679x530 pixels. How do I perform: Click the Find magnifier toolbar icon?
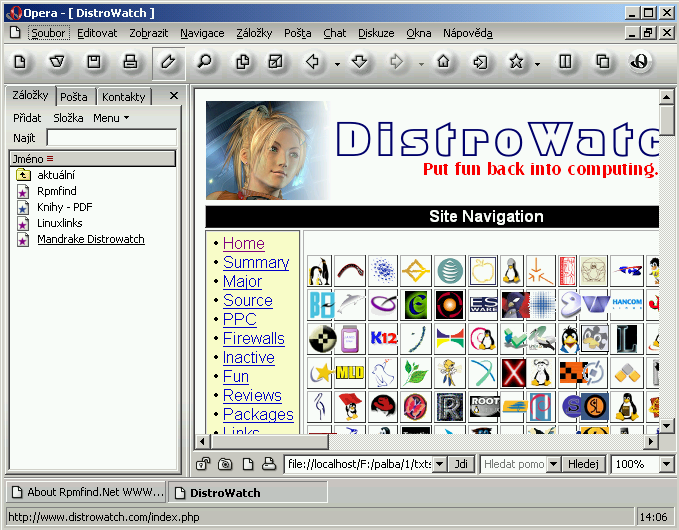point(204,62)
